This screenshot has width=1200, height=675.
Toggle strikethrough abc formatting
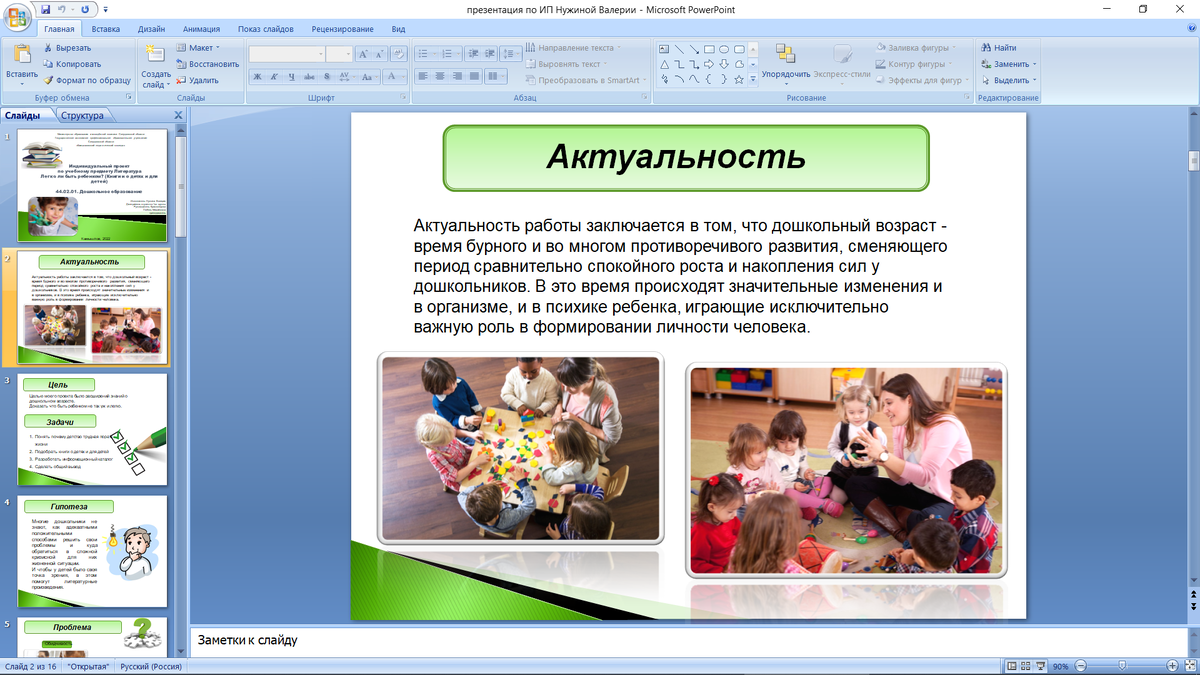coord(308,76)
